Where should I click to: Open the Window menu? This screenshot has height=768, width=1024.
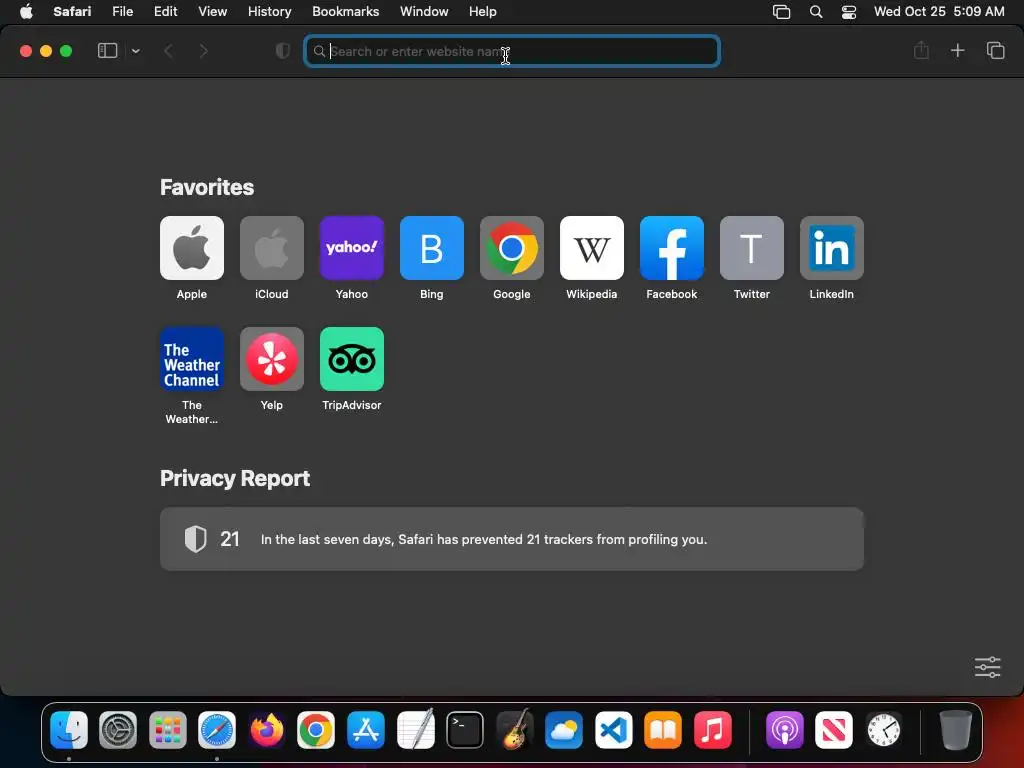click(424, 11)
